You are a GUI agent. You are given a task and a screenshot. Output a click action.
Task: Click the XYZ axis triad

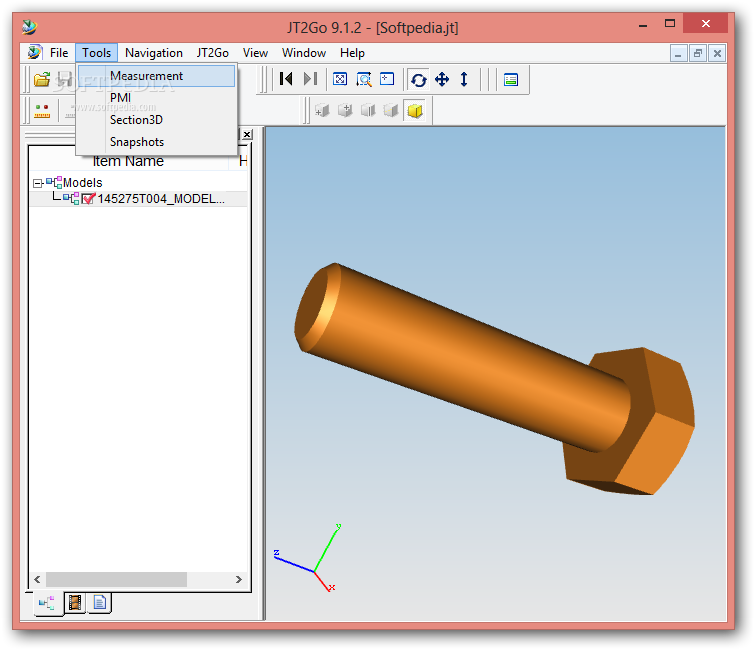pos(308,559)
